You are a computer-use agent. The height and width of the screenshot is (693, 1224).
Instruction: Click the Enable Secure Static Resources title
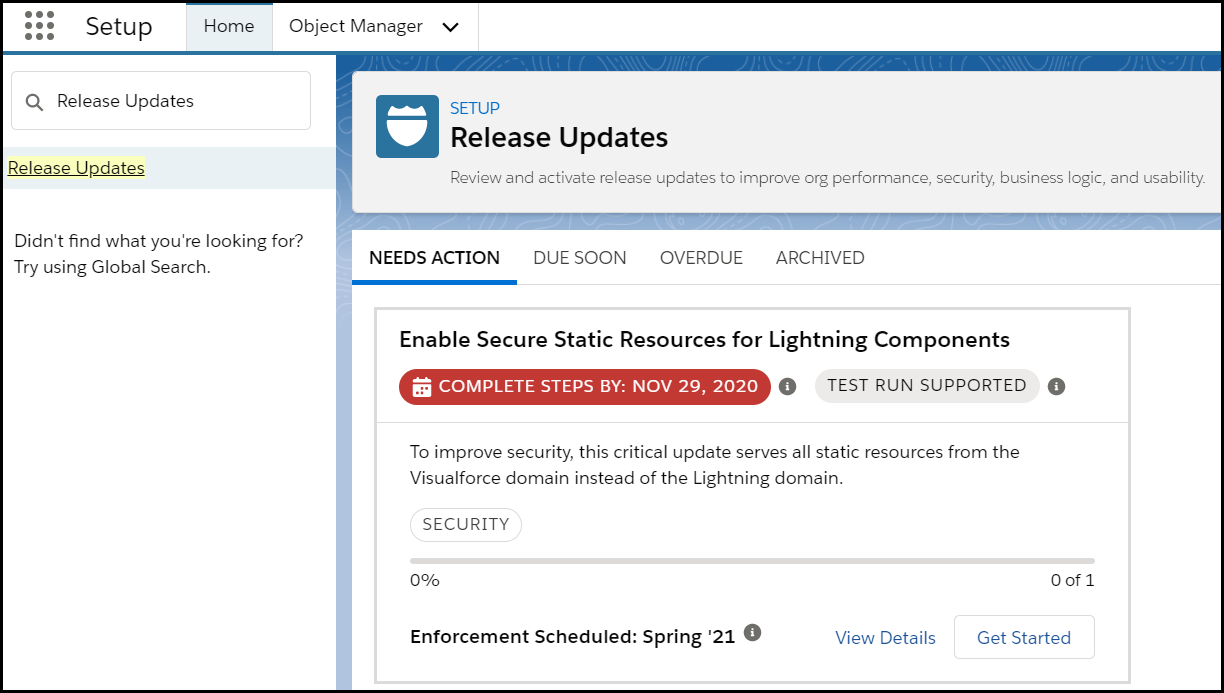pyautogui.click(x=705, y=340)
